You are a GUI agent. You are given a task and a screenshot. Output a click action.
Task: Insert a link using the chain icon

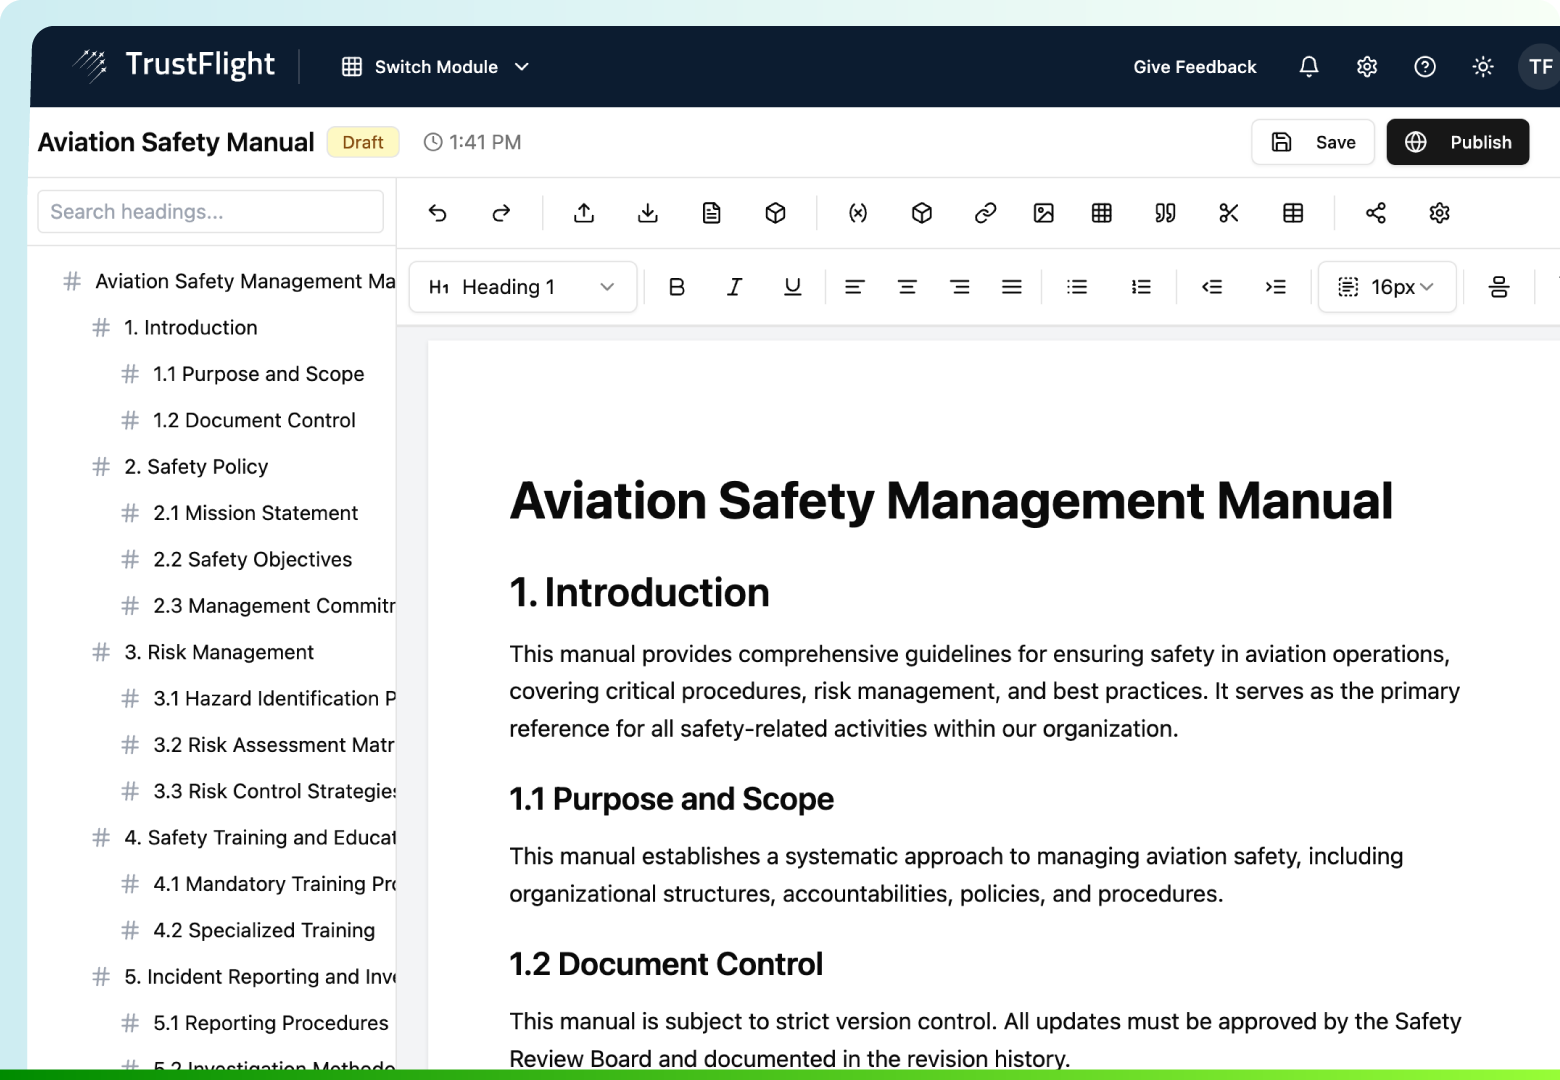985,213
